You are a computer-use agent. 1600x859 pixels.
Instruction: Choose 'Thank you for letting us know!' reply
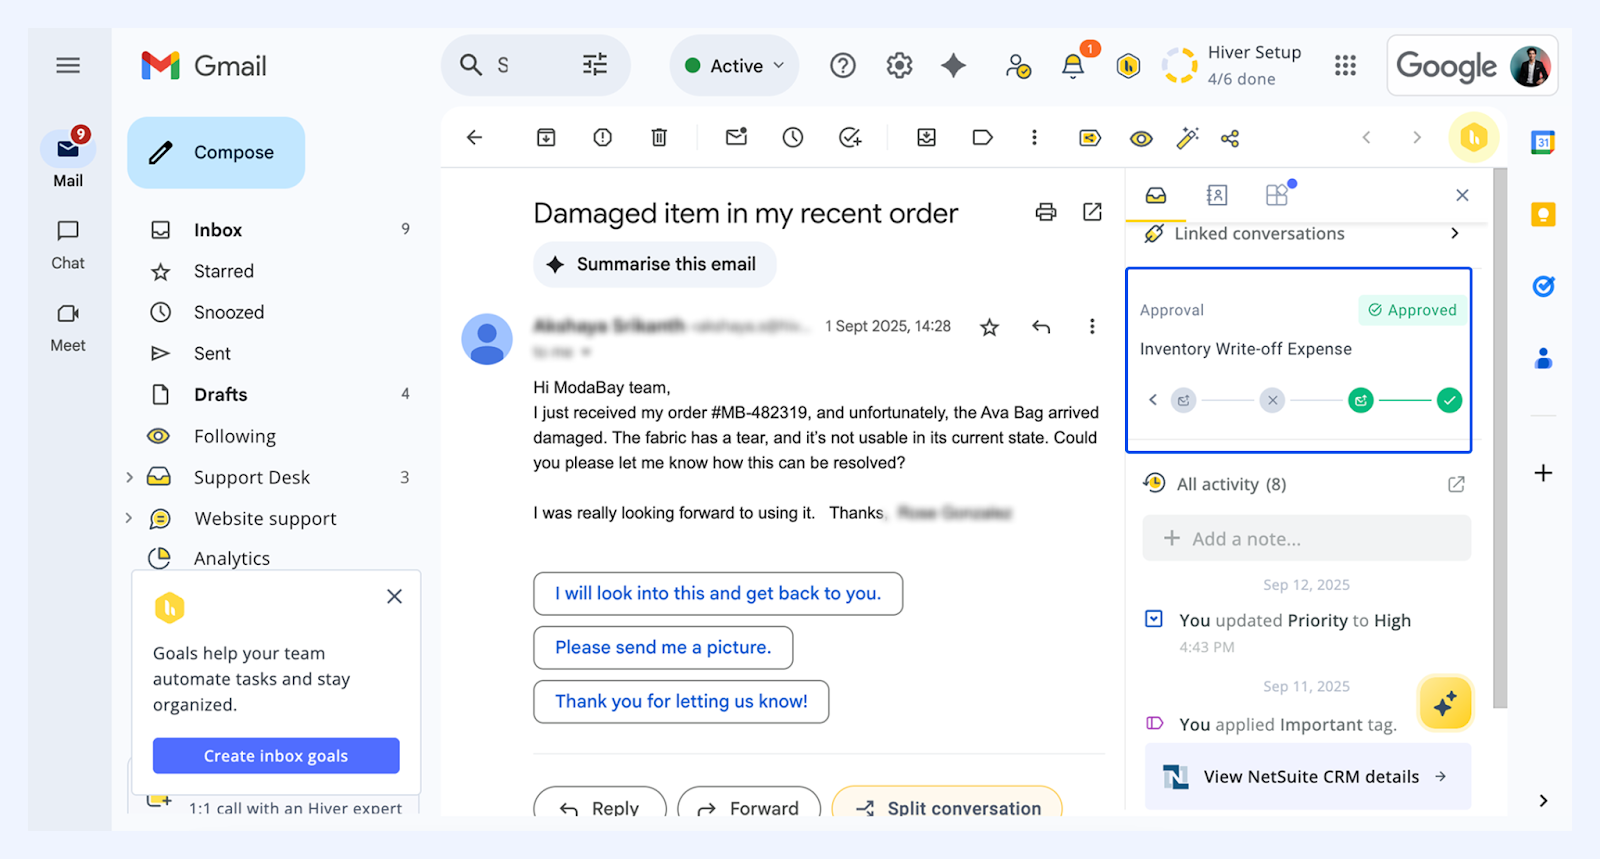(681, 702)
